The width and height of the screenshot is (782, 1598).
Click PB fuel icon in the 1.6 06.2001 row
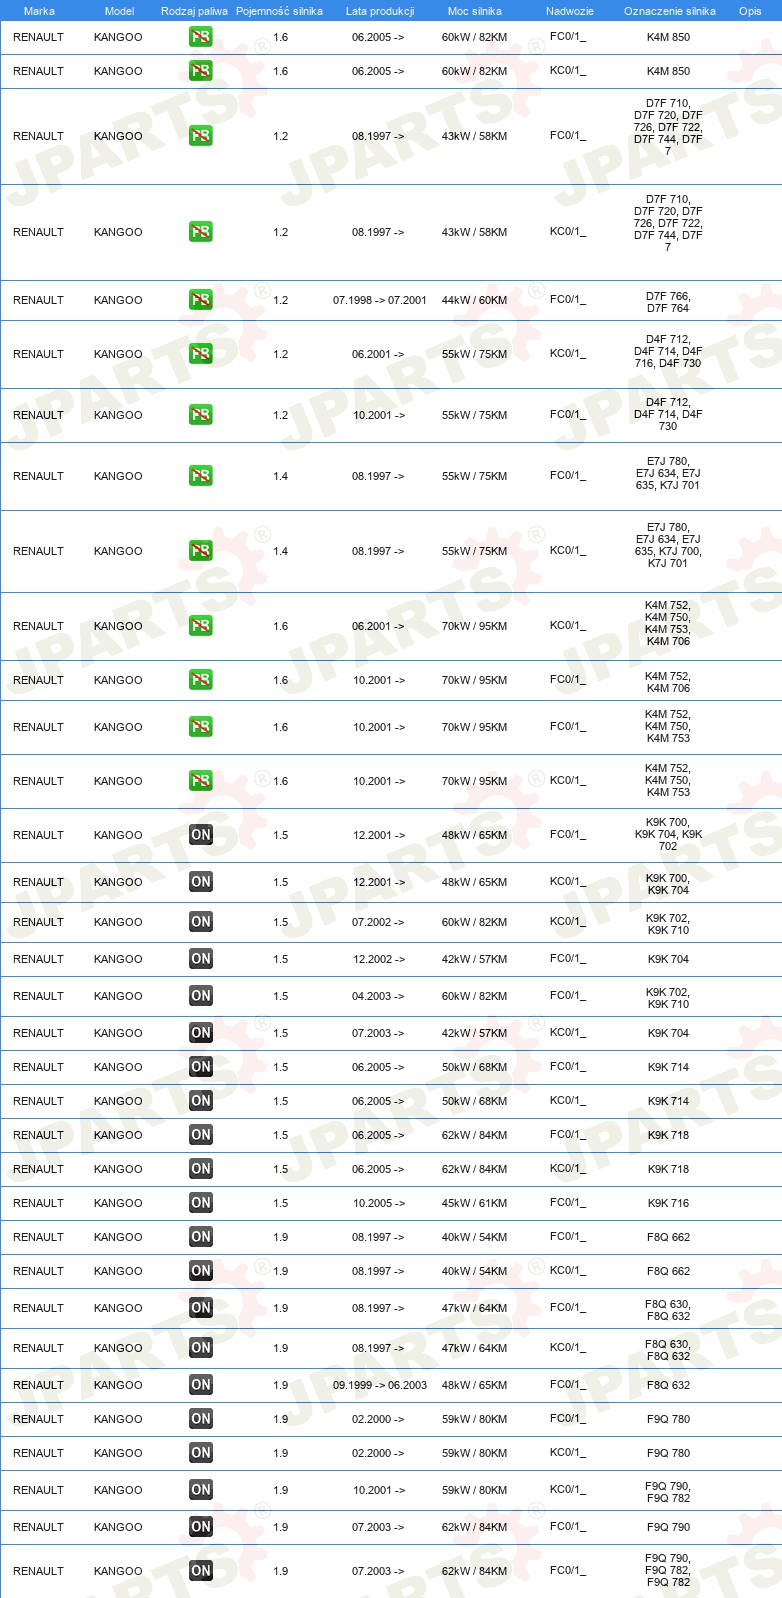tap(201, 626)
